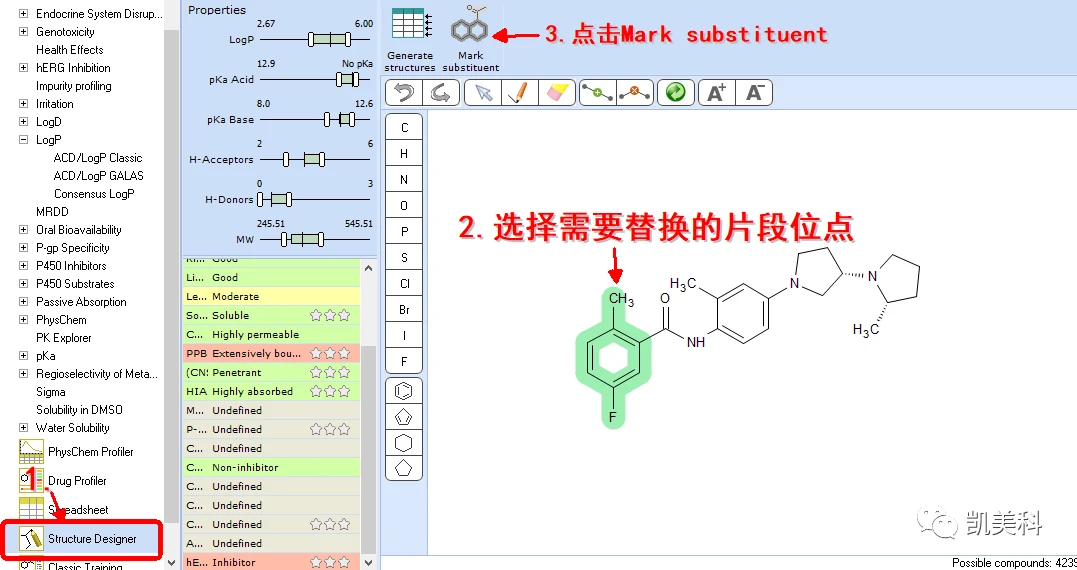Select ACD/LogP Classic in tree
The image size is (1077, 570).
click(x=98, y=158)
